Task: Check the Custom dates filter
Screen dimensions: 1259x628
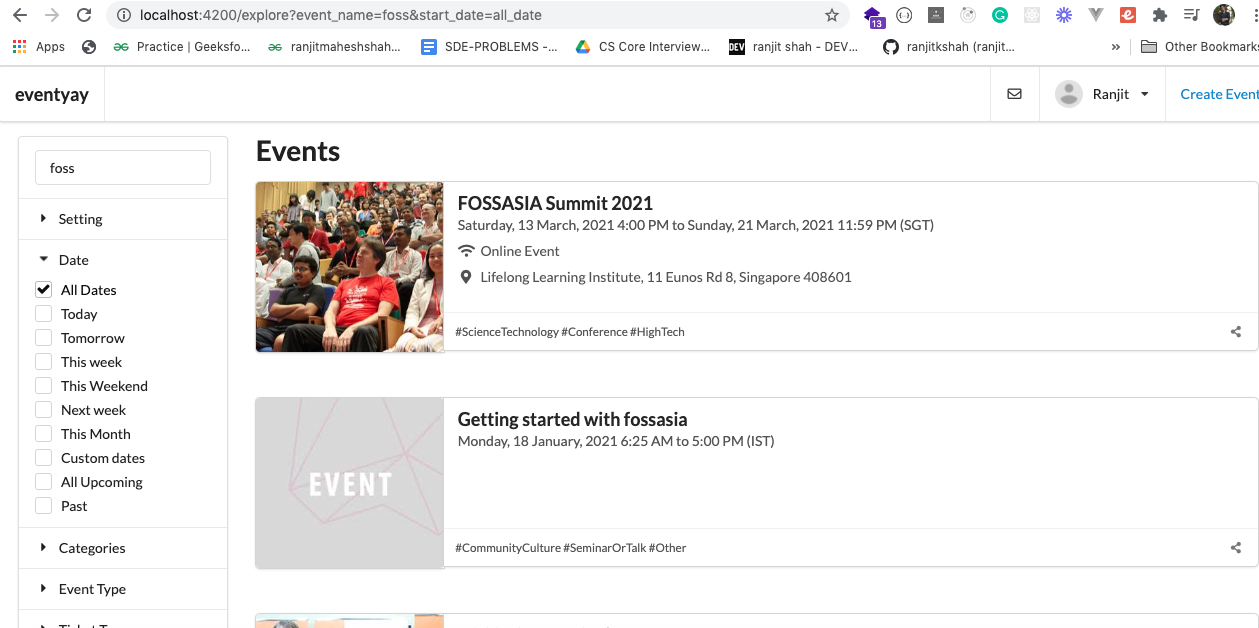Action: point(43,457)
